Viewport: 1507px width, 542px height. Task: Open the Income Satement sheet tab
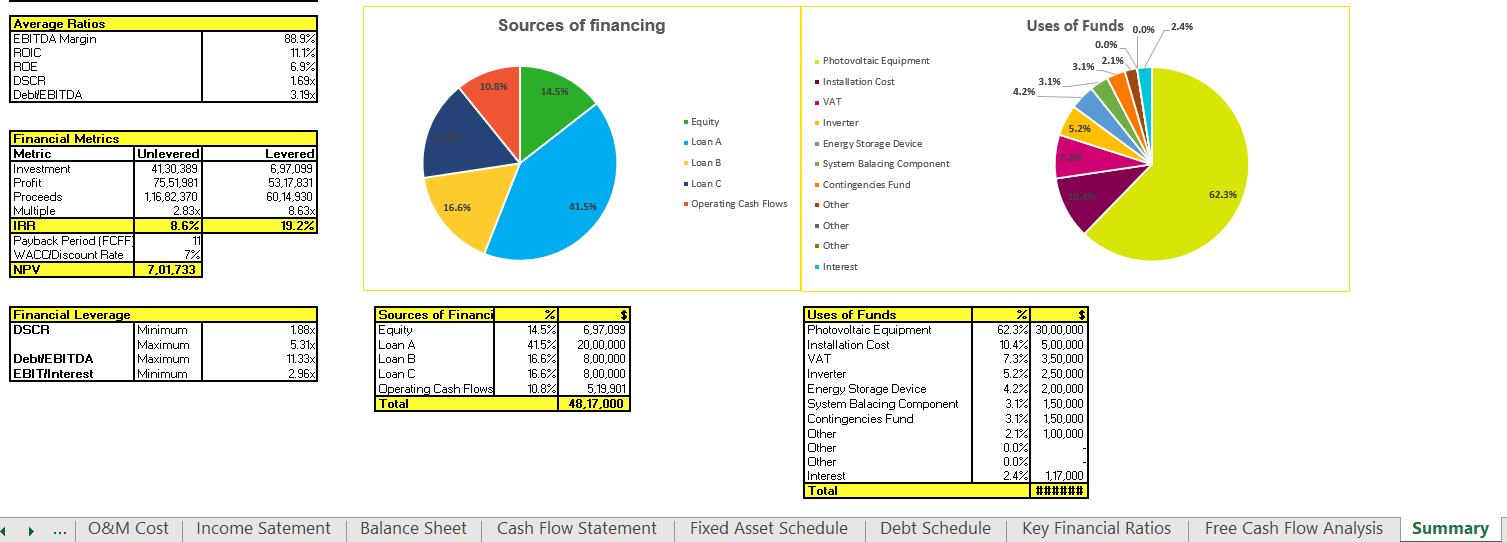[x=263, y=529]
